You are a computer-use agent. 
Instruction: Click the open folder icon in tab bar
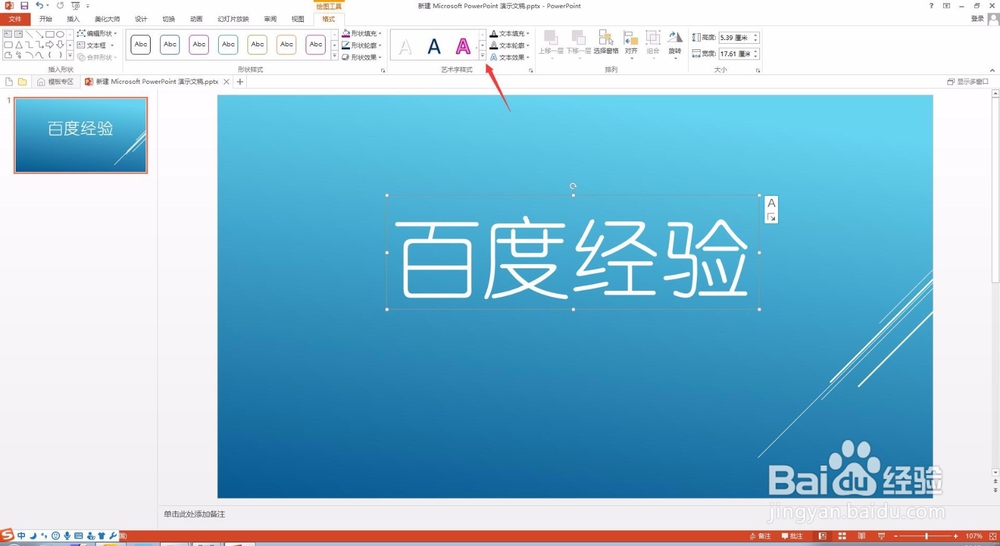[22, 82]
